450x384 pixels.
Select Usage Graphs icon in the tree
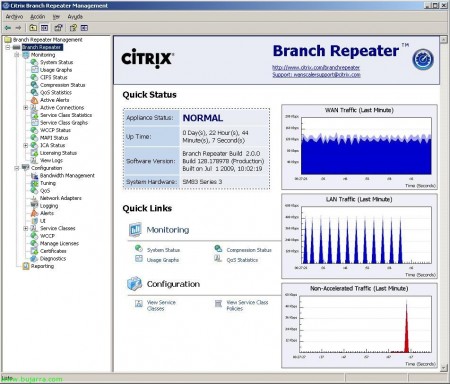pyautogui.click(x=34, y=70)
